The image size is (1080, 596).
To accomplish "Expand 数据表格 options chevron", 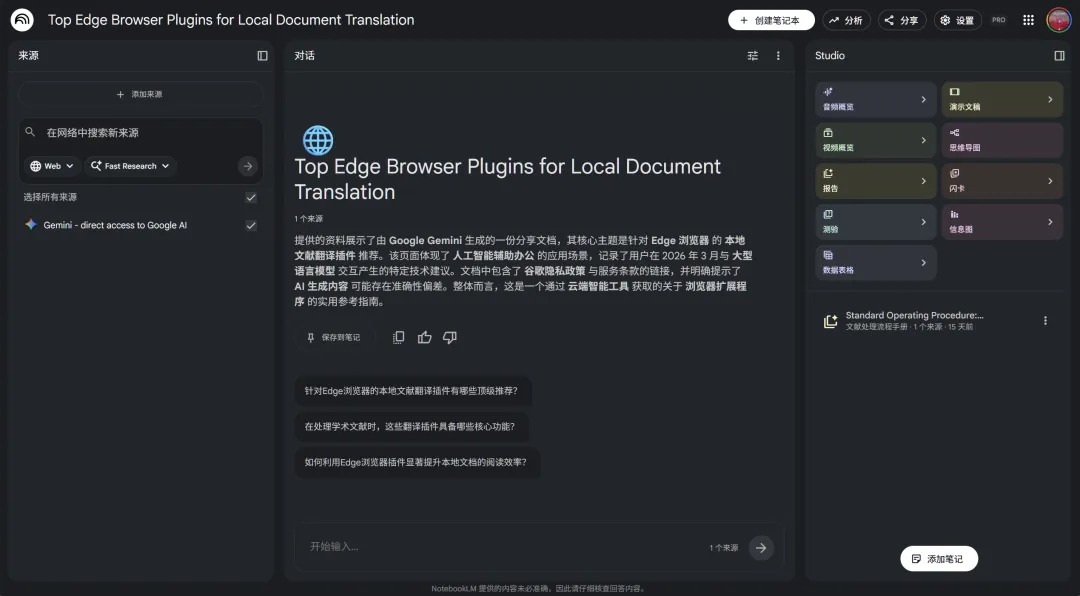I will (x=924, y=262).
